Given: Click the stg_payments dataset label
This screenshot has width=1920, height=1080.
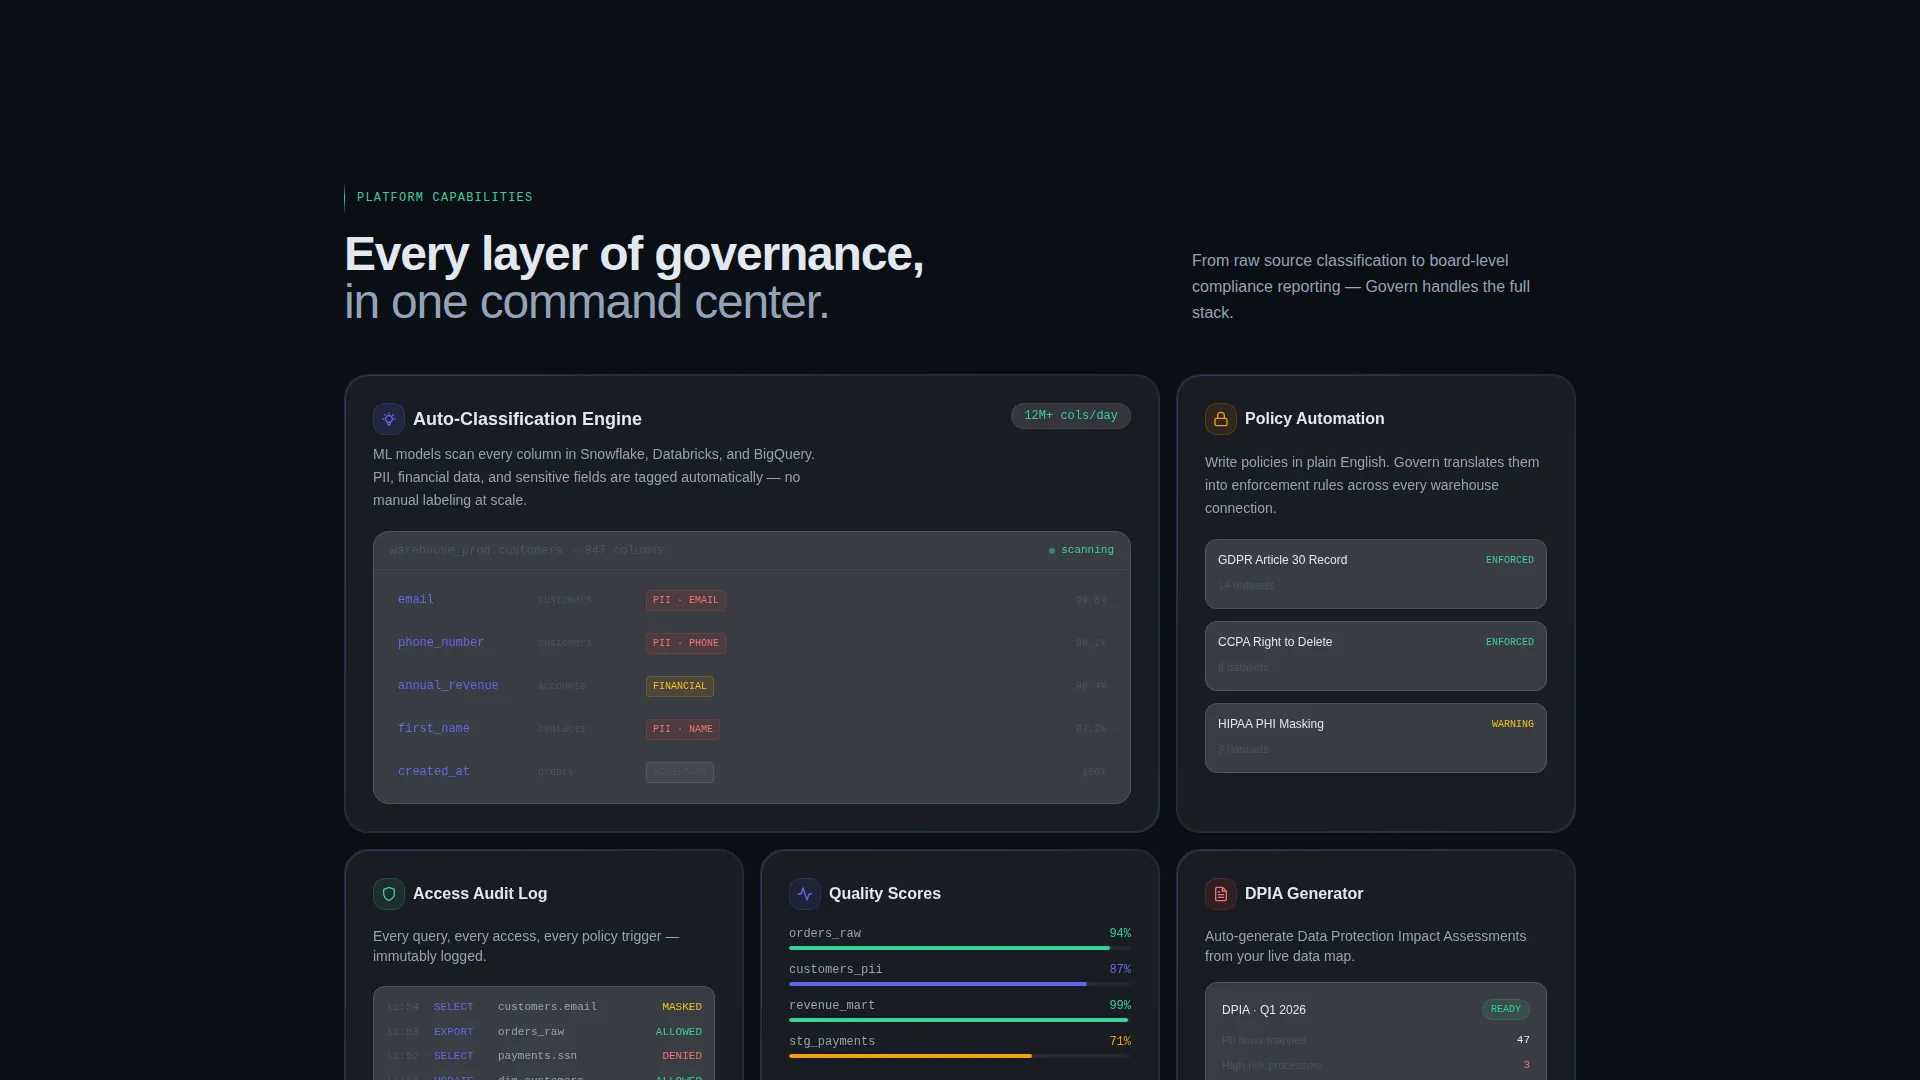Looking at the screenshot, I should point(832,1042).
